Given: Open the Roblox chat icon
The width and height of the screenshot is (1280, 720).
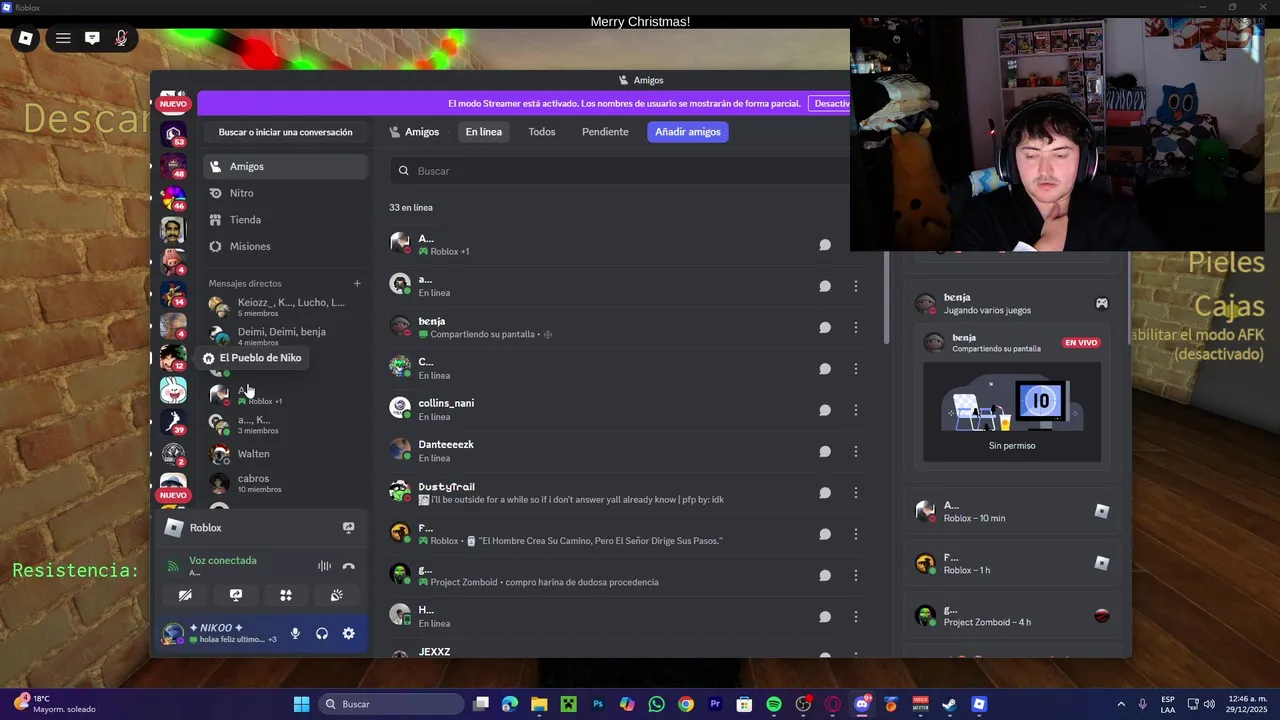Looking at the screenshot, I should coord(92,38).
